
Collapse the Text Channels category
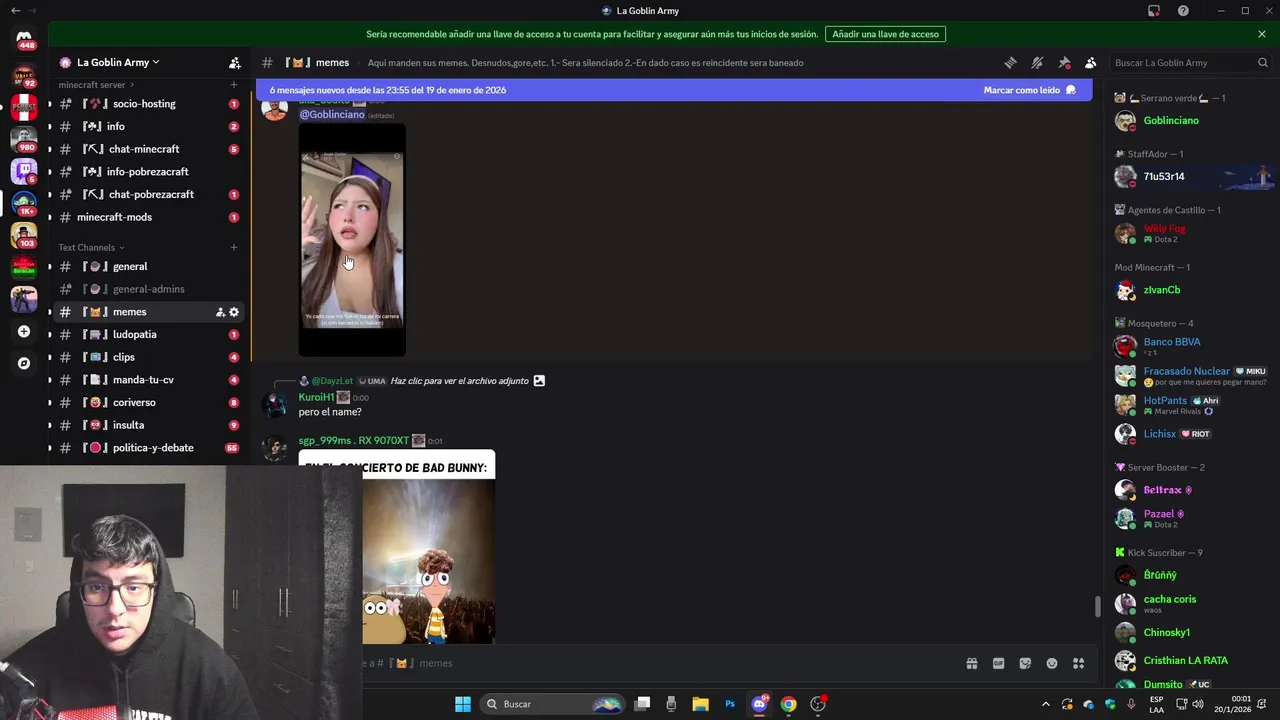91,247
